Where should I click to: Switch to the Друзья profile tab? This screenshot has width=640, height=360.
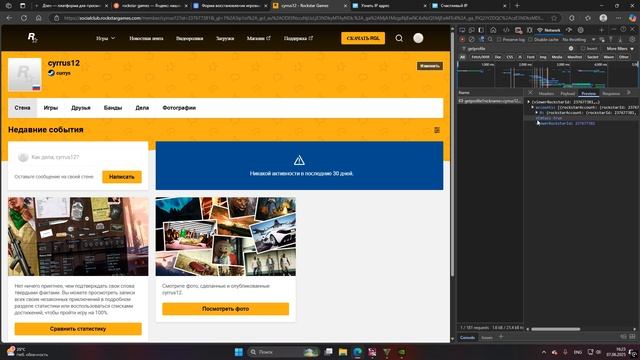(x=81, y=108)
